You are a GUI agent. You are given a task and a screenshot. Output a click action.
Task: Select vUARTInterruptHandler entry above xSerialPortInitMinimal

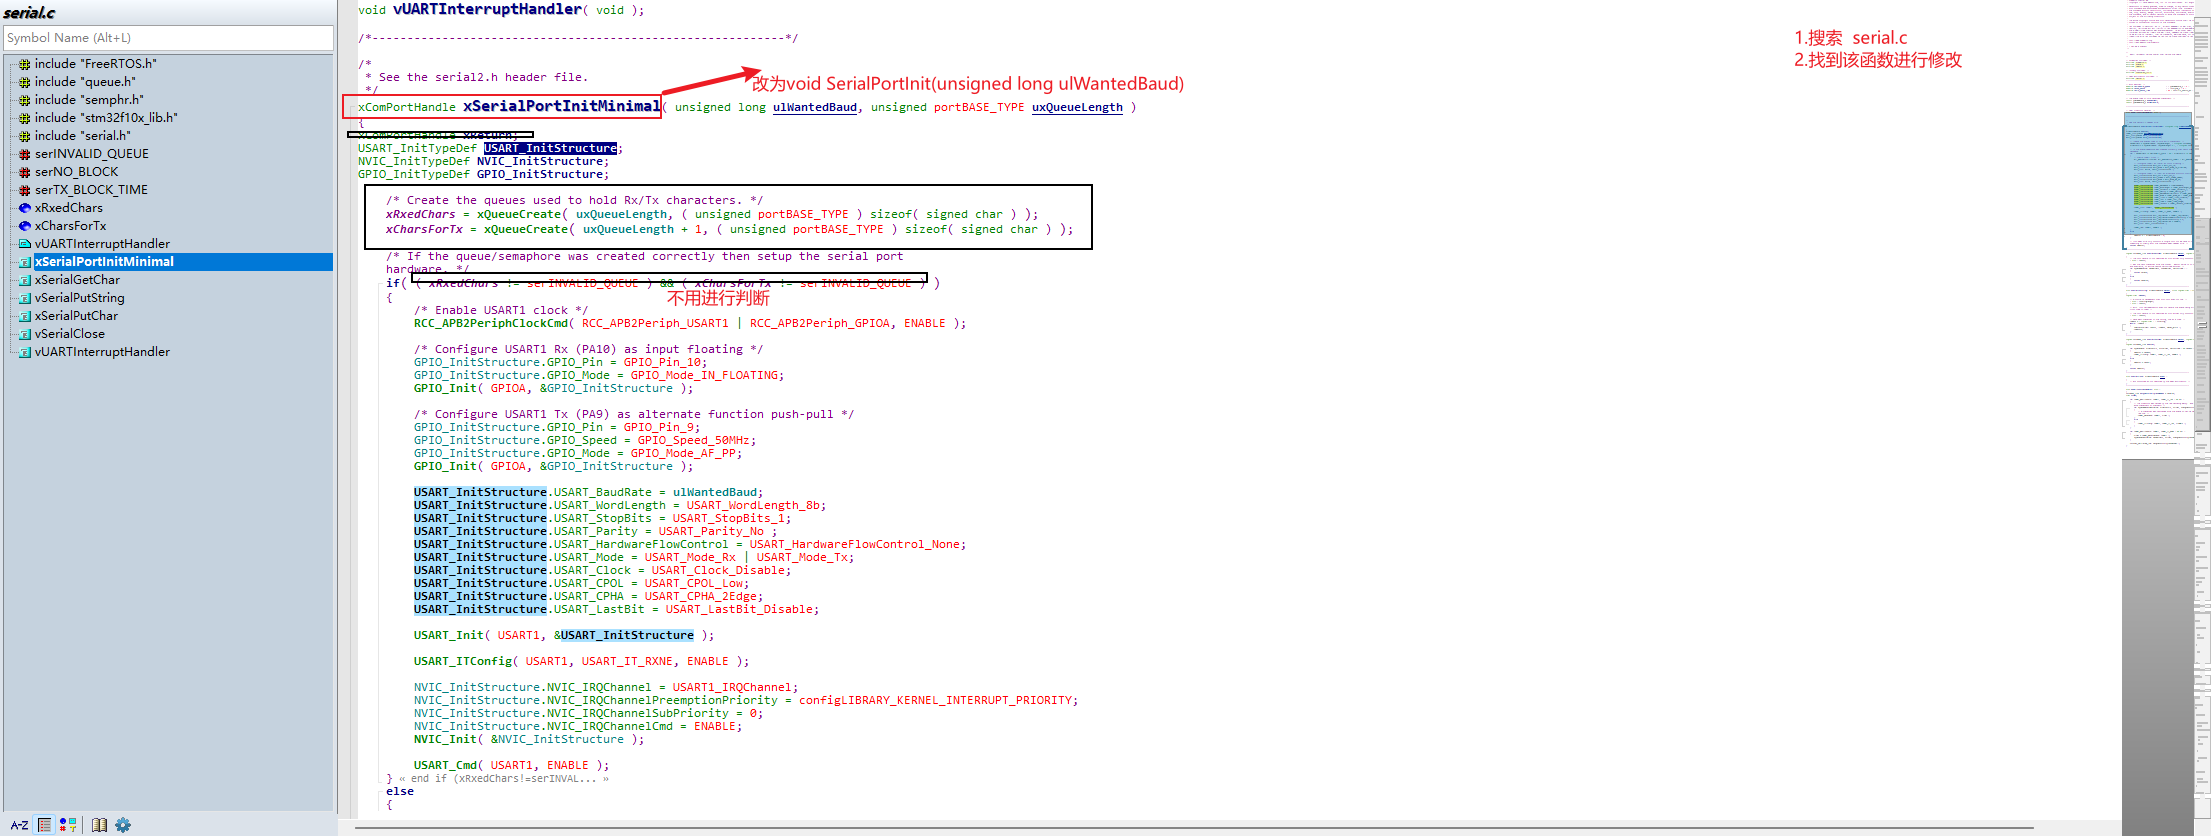(x=102, y=244)
